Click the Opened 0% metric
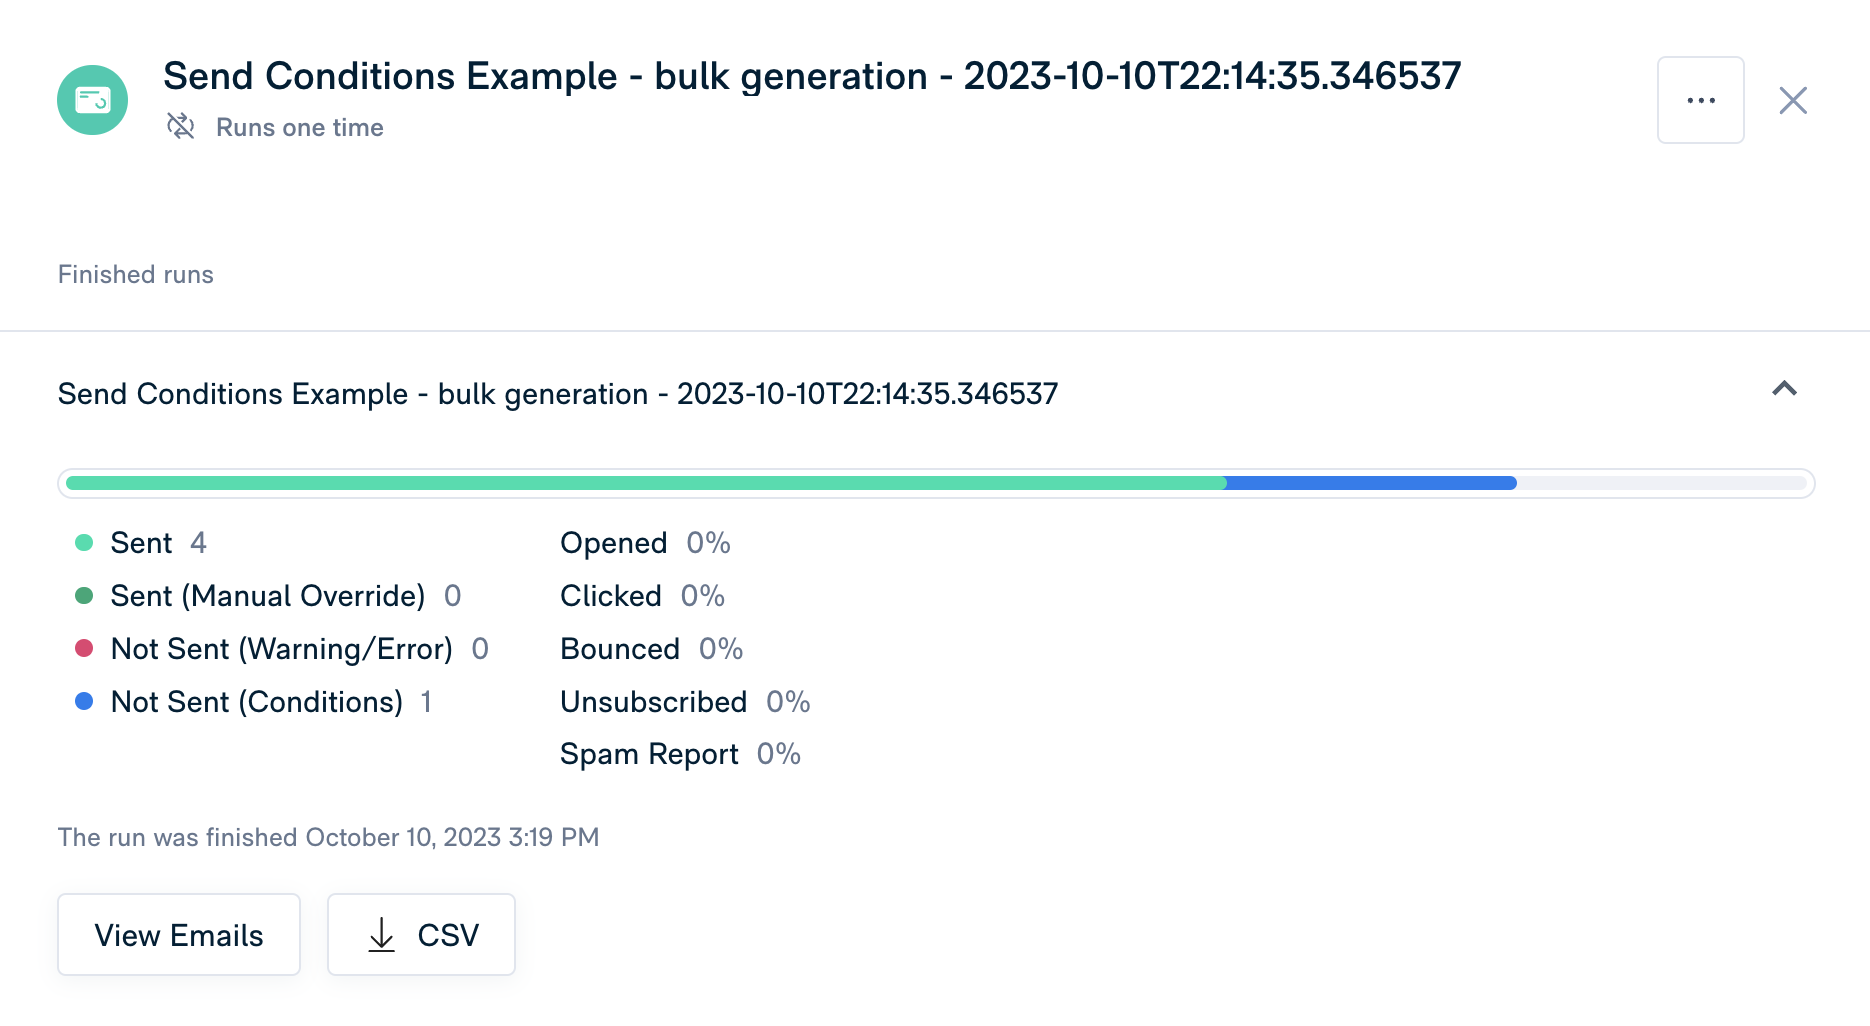The width and height of the screenshot is (1870, 1026). point(645,543)
